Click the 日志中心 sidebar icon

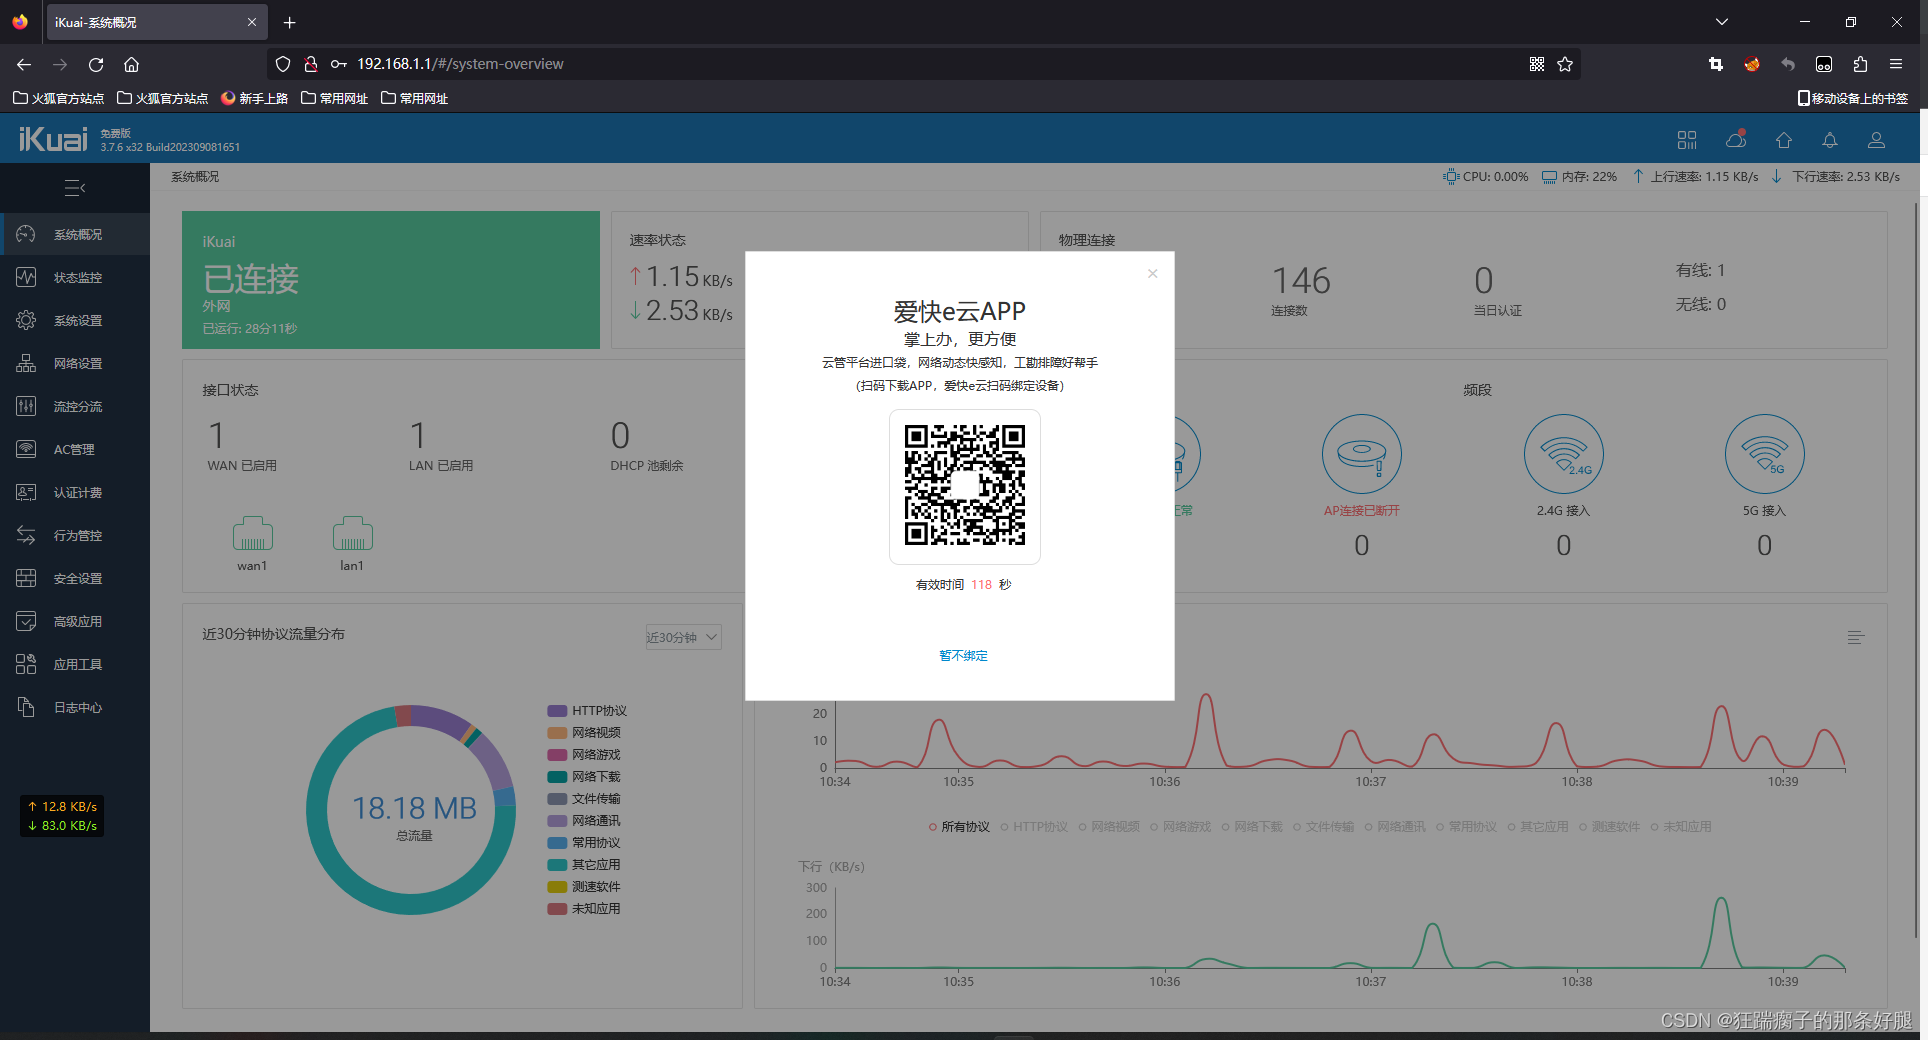[26, 707]
